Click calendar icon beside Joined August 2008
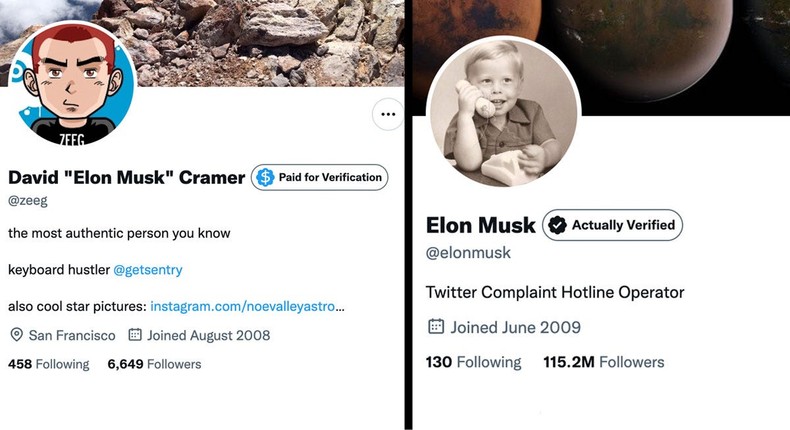The height and width of the screenshot is (430, 790). pos(135,336)
